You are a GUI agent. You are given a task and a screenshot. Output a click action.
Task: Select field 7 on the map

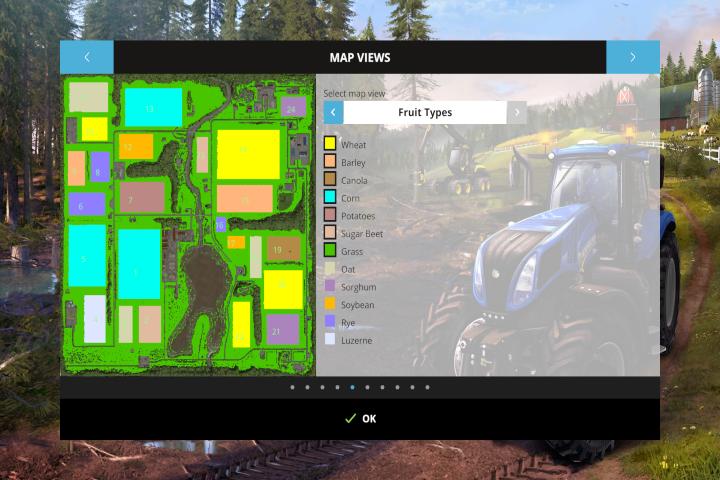(141, 198)
